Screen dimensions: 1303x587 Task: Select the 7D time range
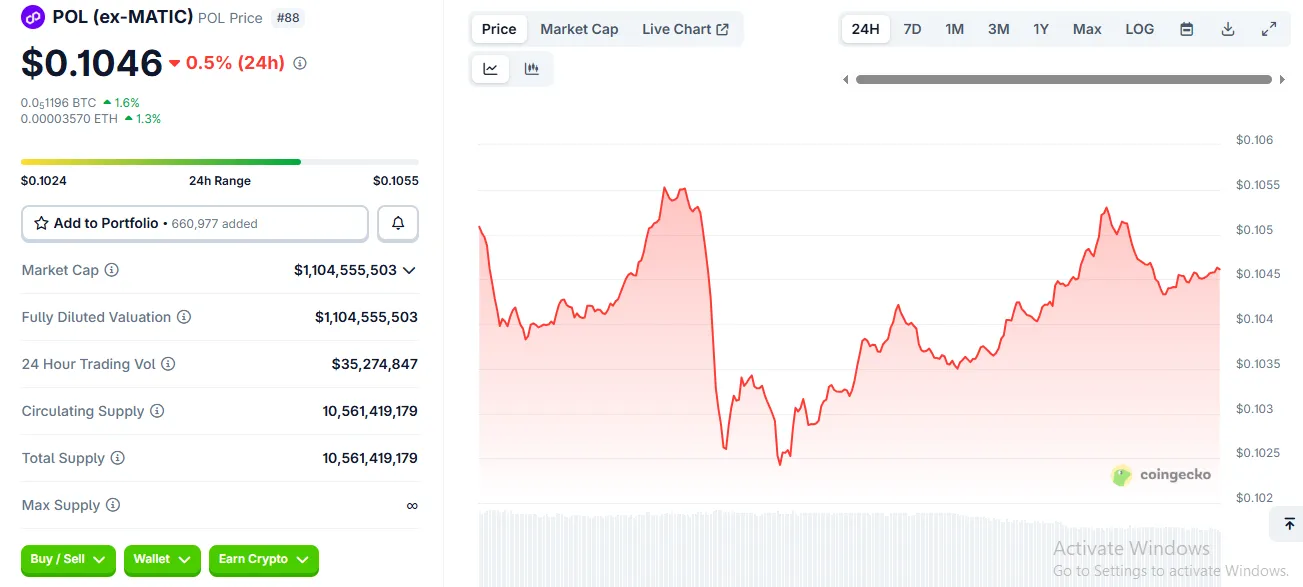(x=911, y=29)
